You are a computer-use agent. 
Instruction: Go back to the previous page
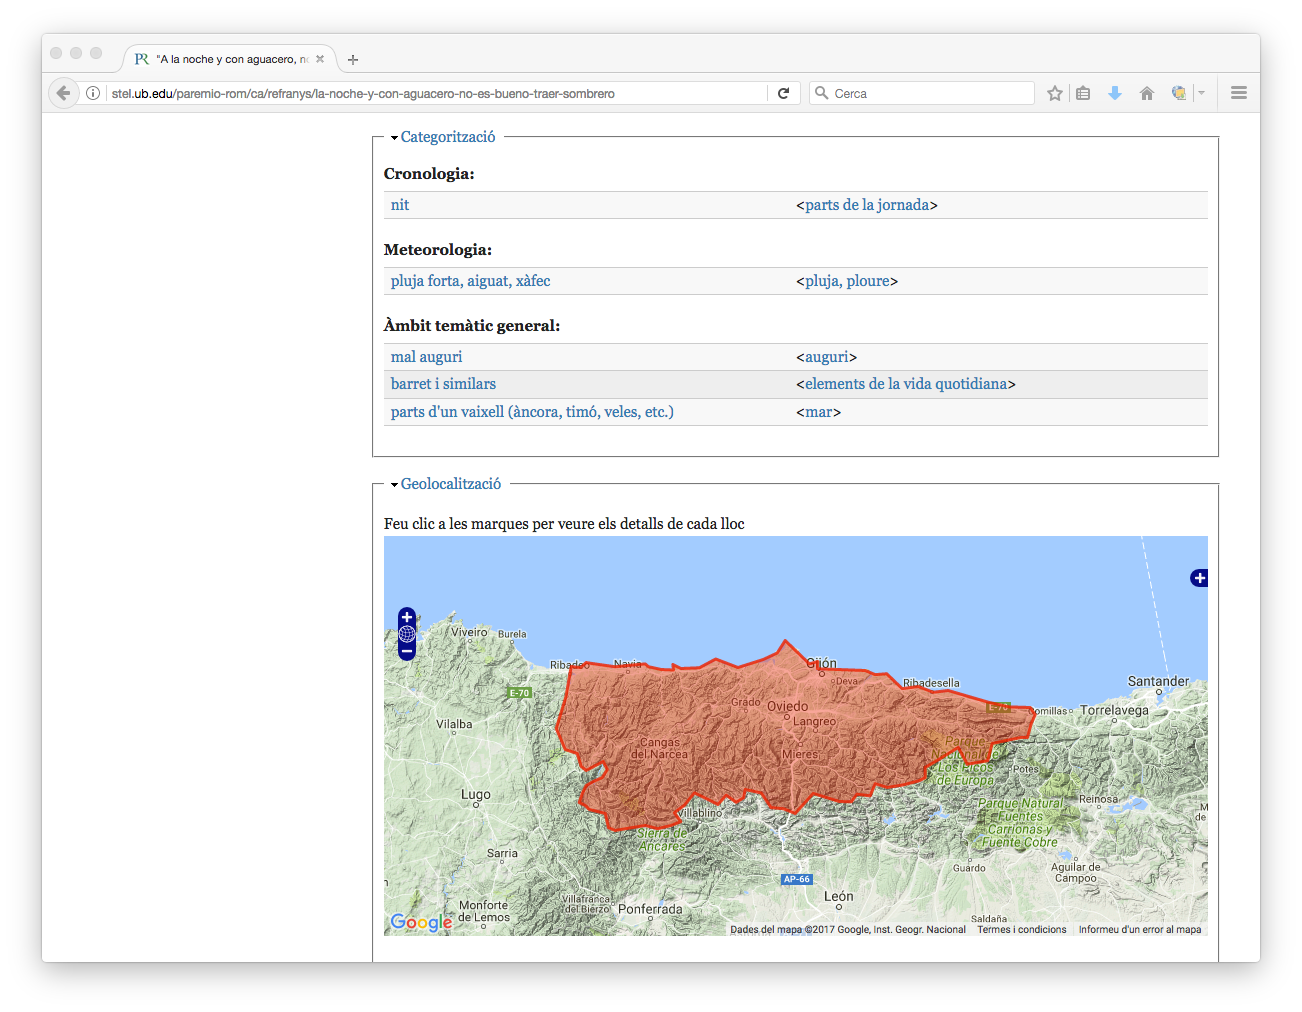point(63,93)
